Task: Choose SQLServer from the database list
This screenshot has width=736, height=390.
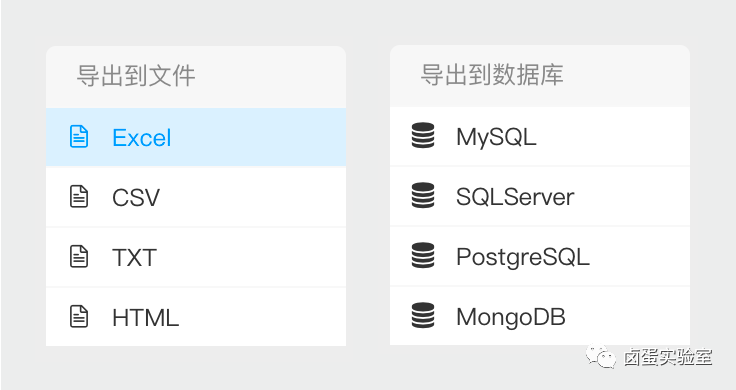Action: tap(540, 196)
